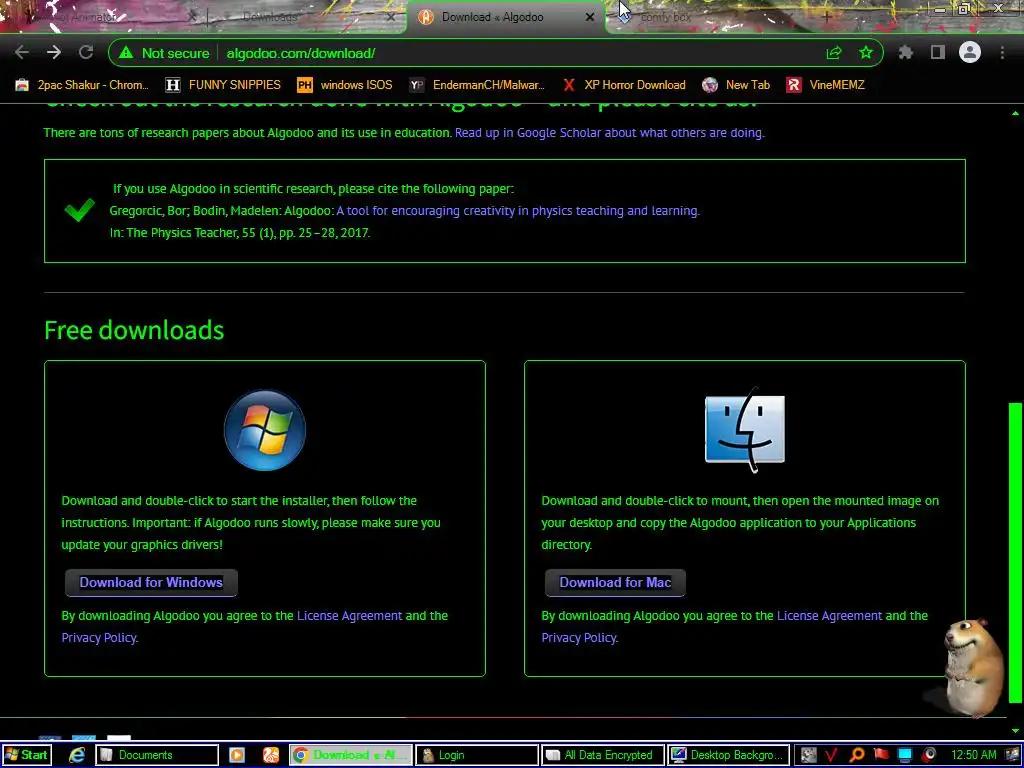Open Privacy Policy under Windows download

(99, 638)
